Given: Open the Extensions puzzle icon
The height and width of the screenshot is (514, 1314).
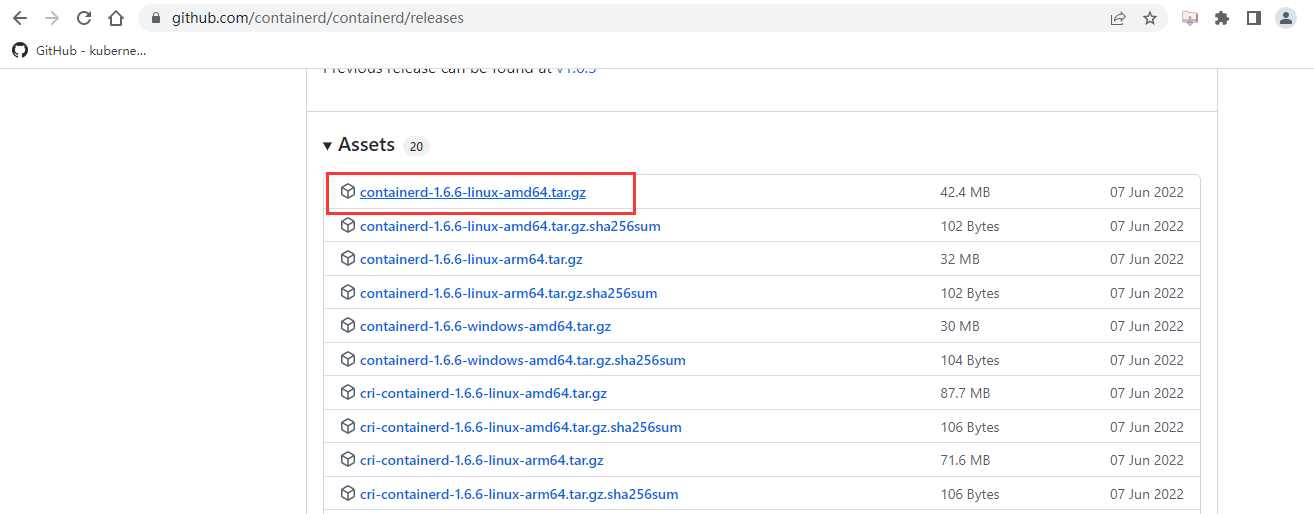Looking at the screenshot, I should point(1221,18).
